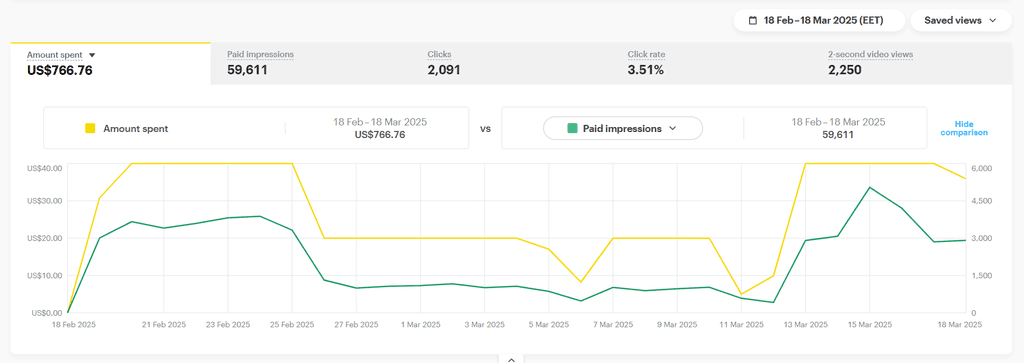
Task: Click the 4,500 right axis label
Action: [982, 201]
